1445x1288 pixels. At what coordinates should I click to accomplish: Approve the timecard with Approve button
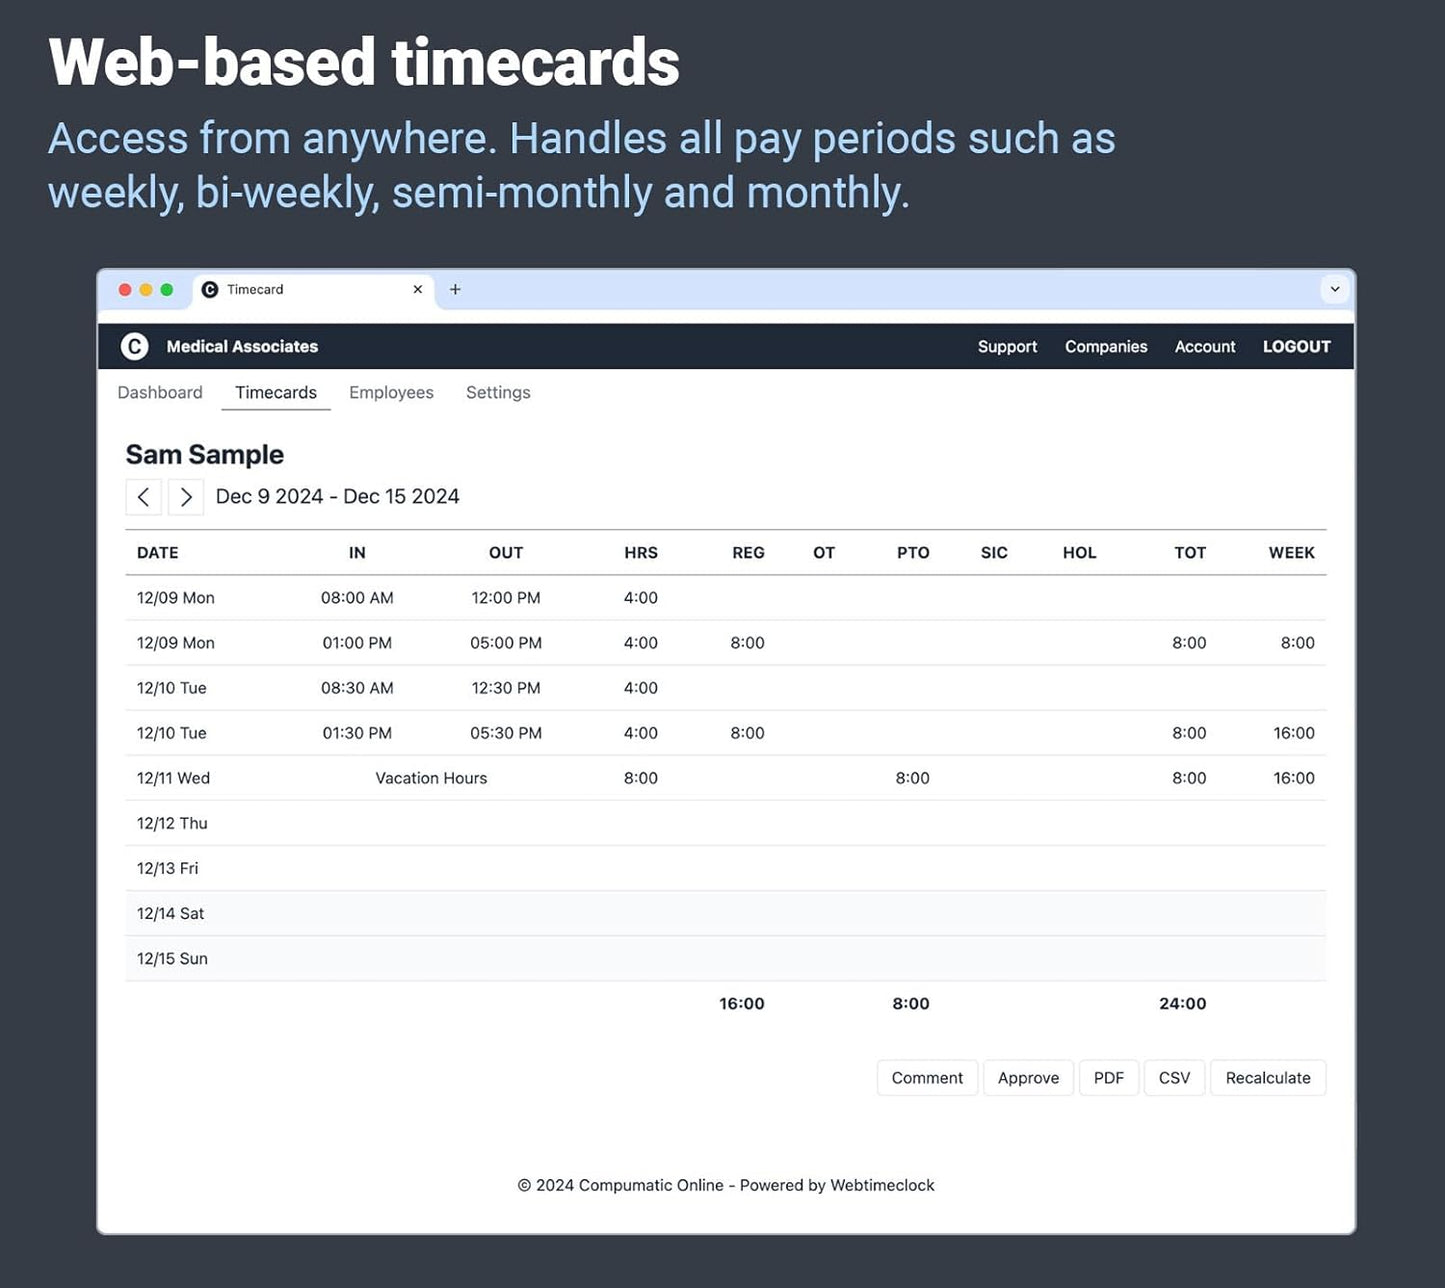click(1028, 1078)
